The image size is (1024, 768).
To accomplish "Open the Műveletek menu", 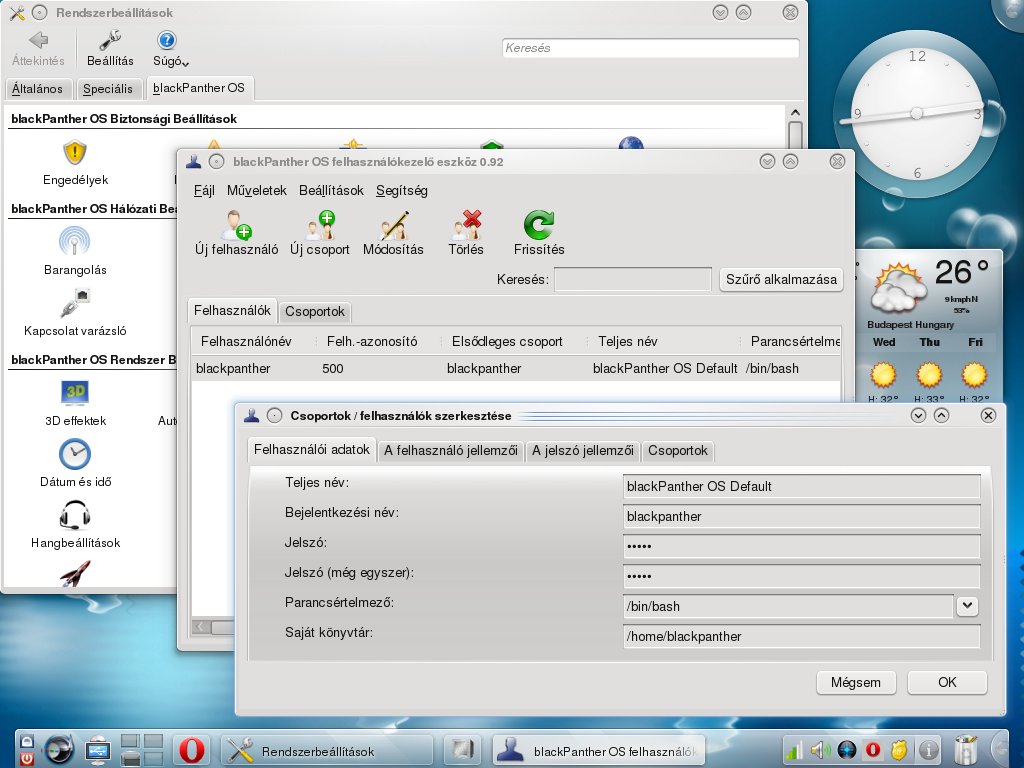I will click(x=257, y=191).
